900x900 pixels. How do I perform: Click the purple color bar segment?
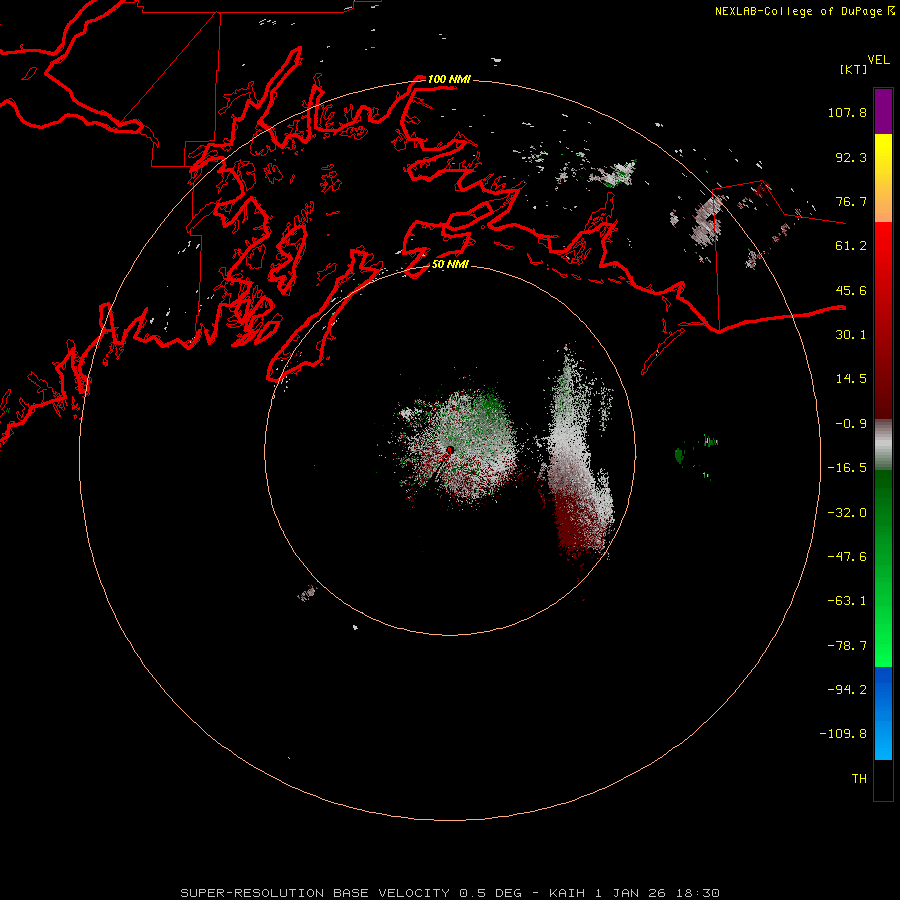(883, 111)
